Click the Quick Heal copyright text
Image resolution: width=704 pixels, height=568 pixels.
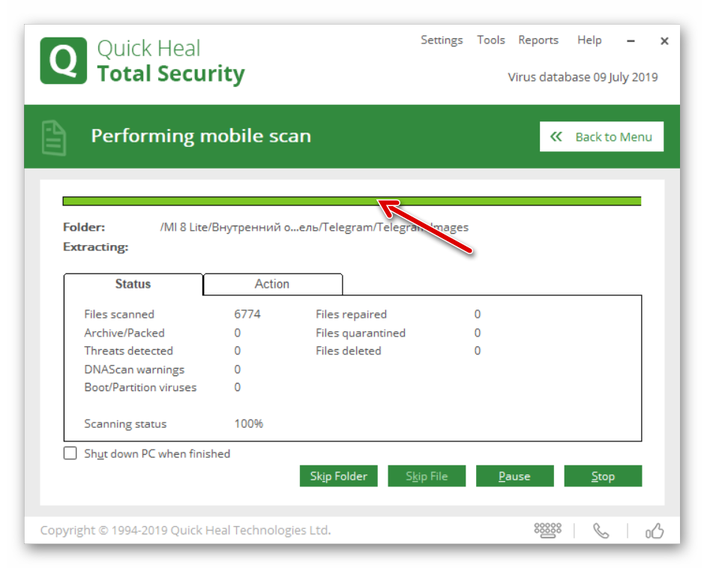tap(185, 530)
